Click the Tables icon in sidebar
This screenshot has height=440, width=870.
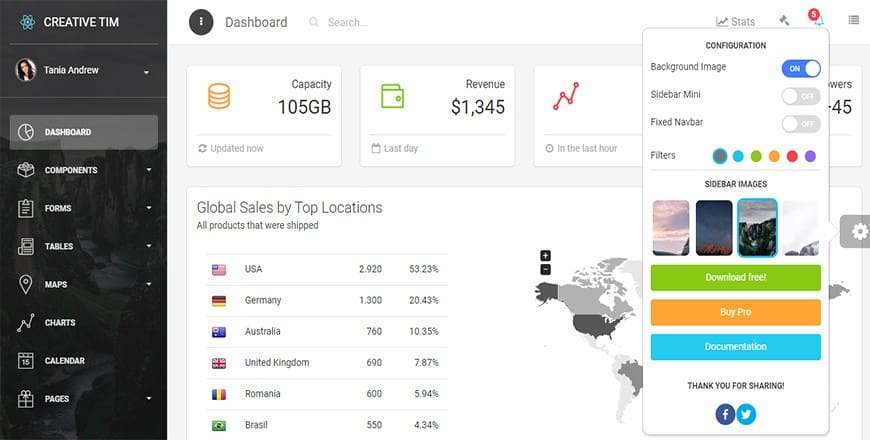[x=26, y=246]
